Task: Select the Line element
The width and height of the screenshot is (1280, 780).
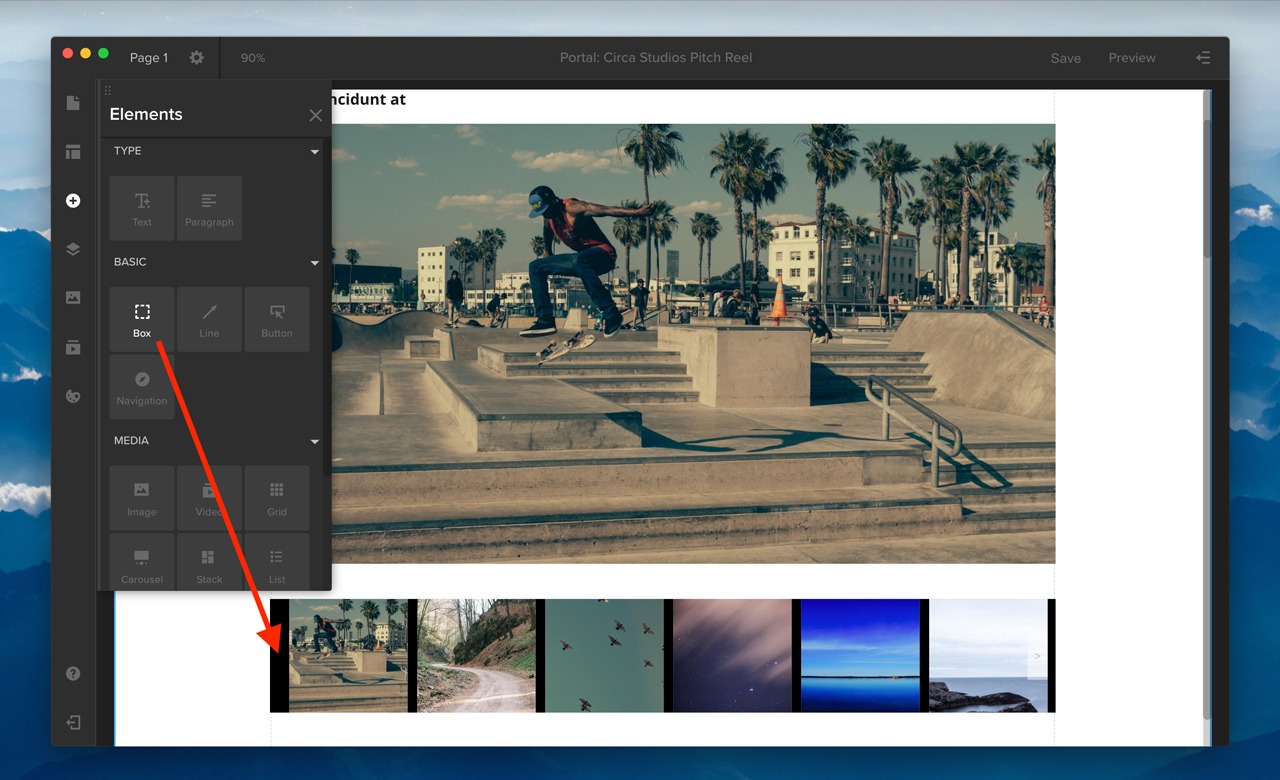Action: [x=209, y=319]
